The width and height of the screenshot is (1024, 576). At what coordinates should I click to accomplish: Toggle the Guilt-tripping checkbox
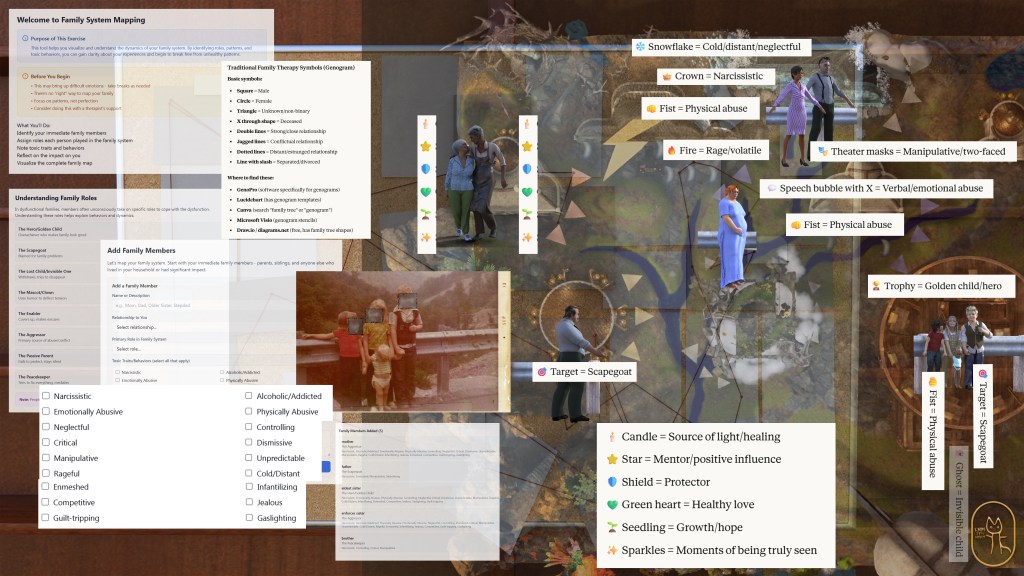click(x=46, y=518)
